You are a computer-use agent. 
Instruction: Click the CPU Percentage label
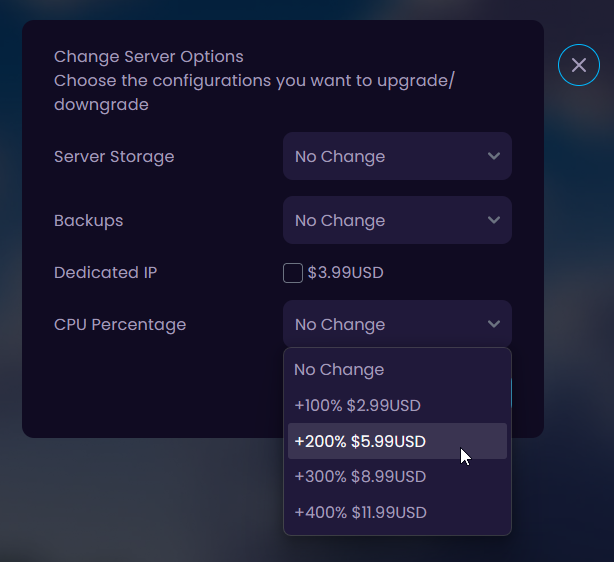pos(120,325)
